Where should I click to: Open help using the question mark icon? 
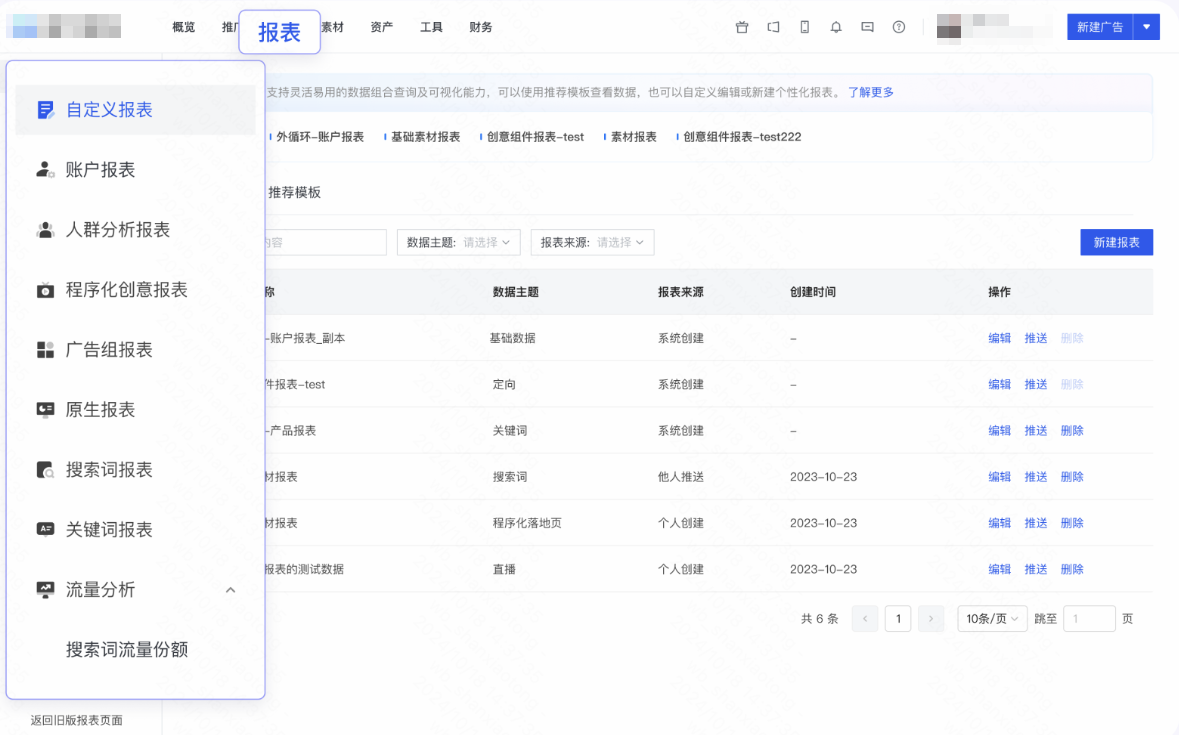click(x=898, y=27)
